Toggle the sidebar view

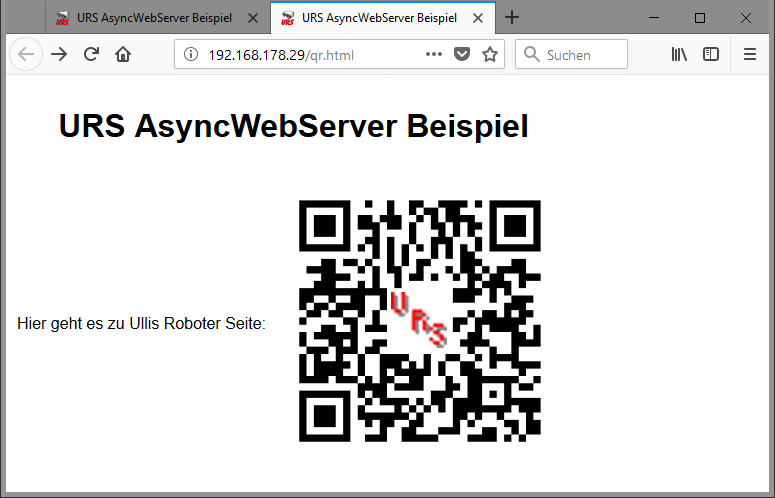711,54
